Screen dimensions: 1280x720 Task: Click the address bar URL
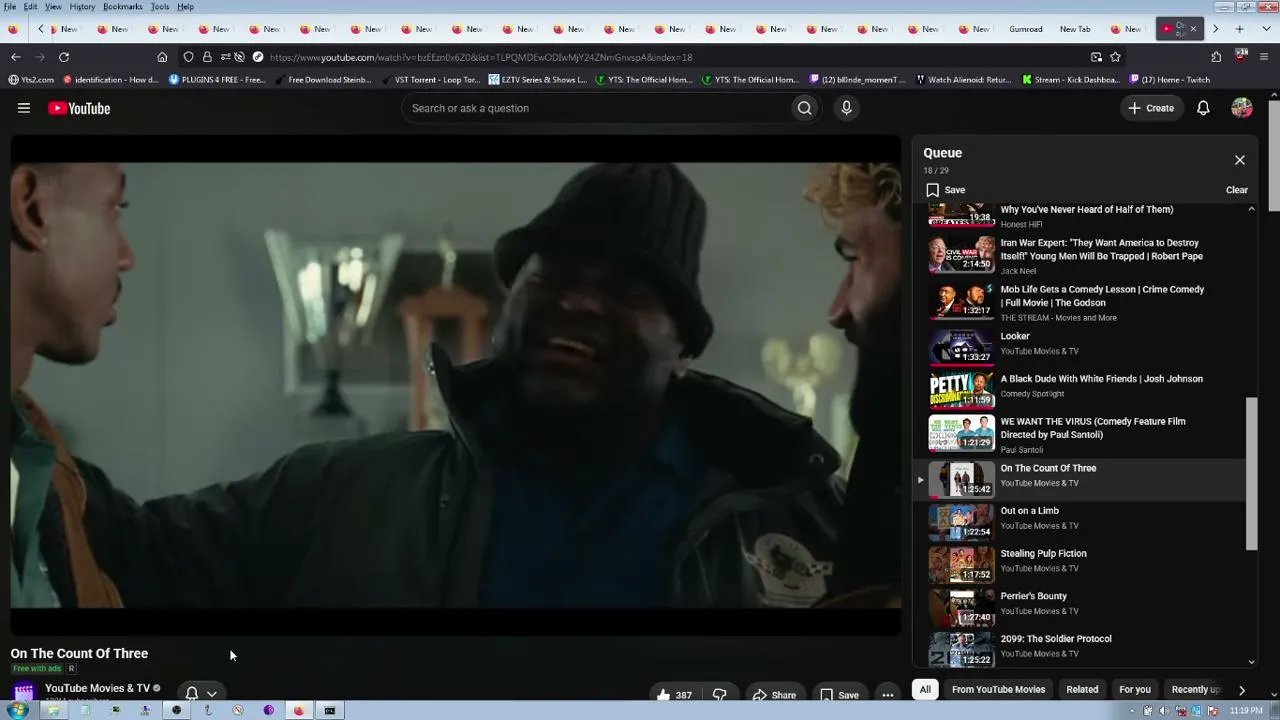pyautogui.click(x=480, y=57)
